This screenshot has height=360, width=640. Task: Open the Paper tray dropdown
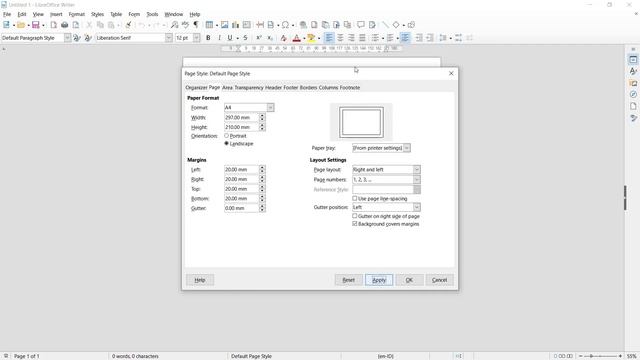coord(407,148)
